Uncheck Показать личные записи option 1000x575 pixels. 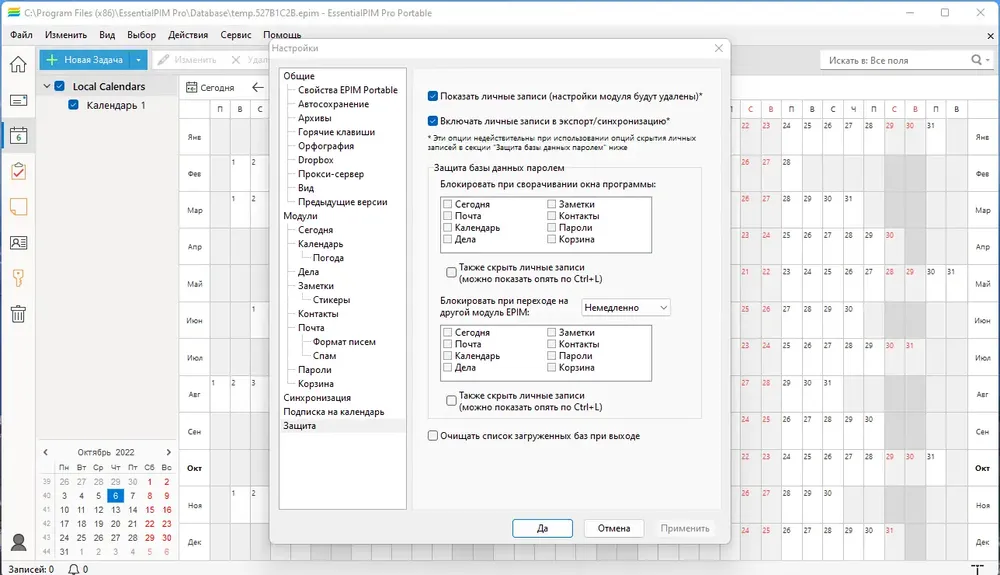click(432, 96)
